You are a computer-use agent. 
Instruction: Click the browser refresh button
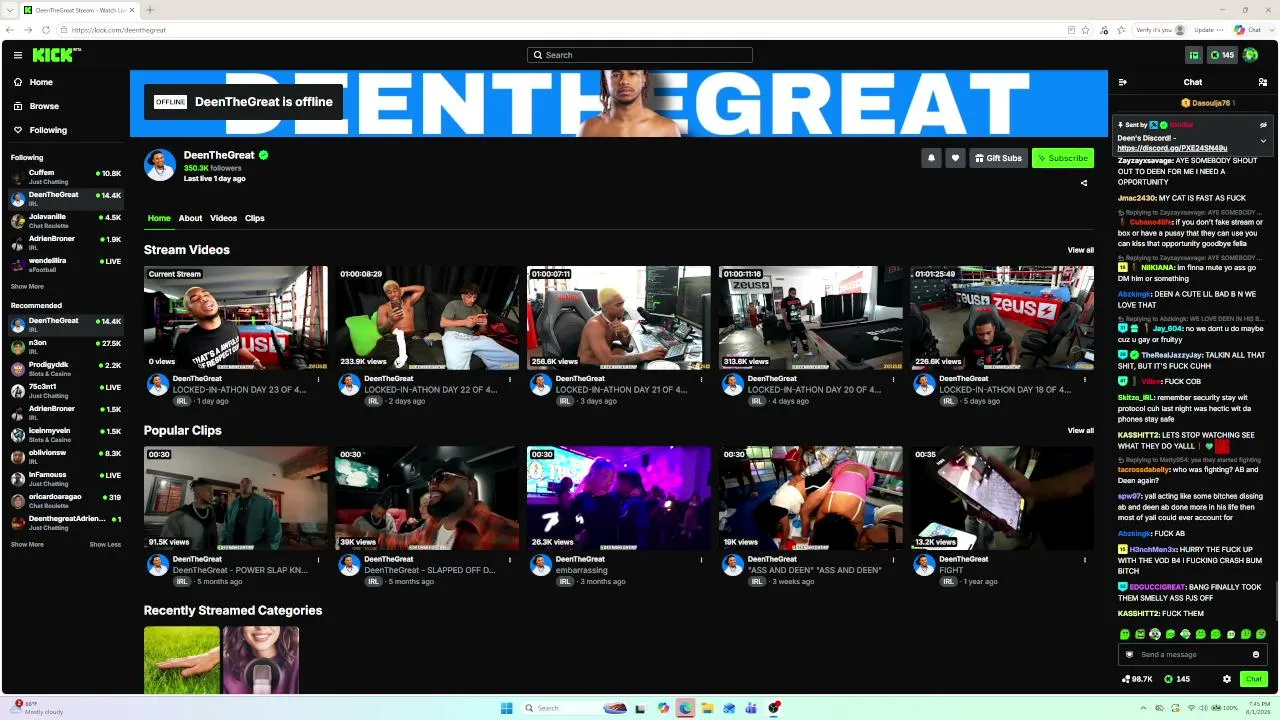48,30
